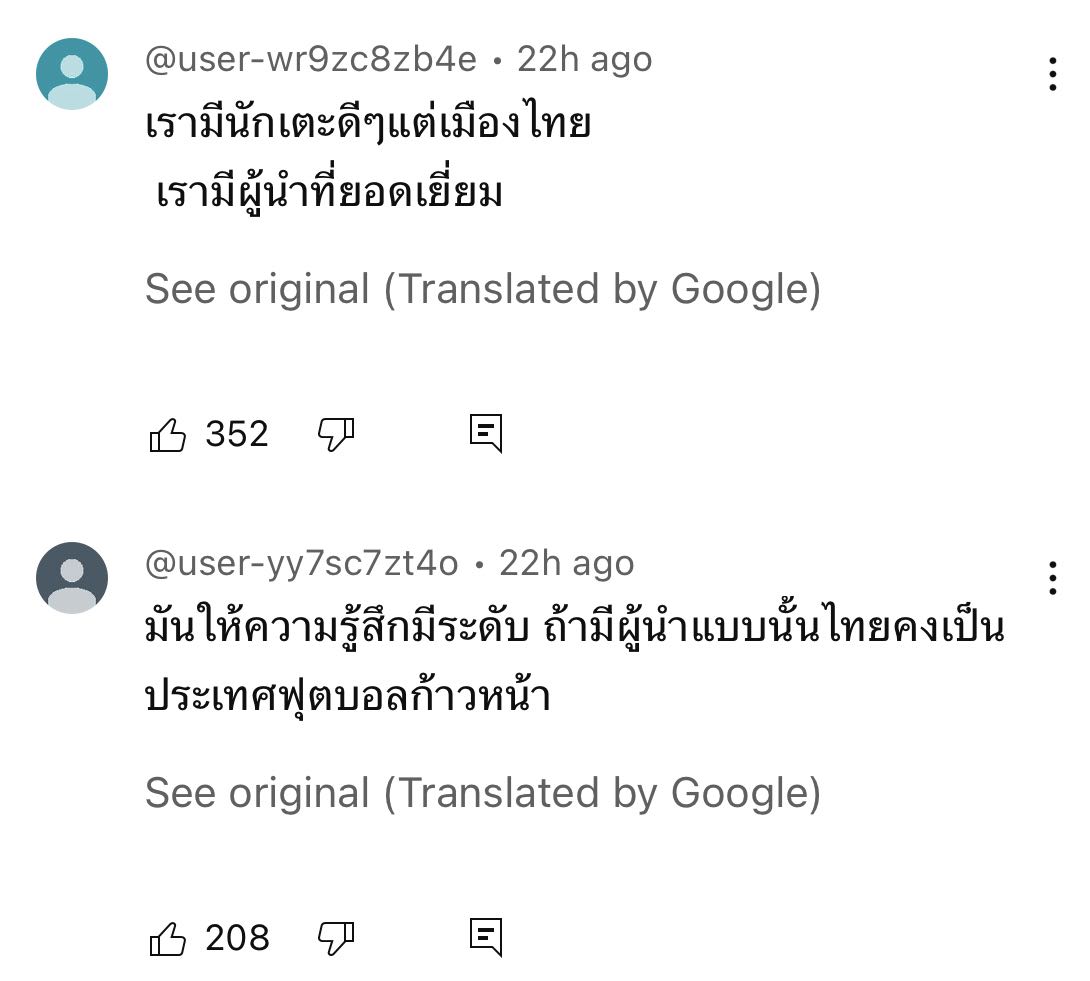The width and height of the screenshot is (1090, 981).
Task: Show original text of second comment
Action: (x=483, y=793)
